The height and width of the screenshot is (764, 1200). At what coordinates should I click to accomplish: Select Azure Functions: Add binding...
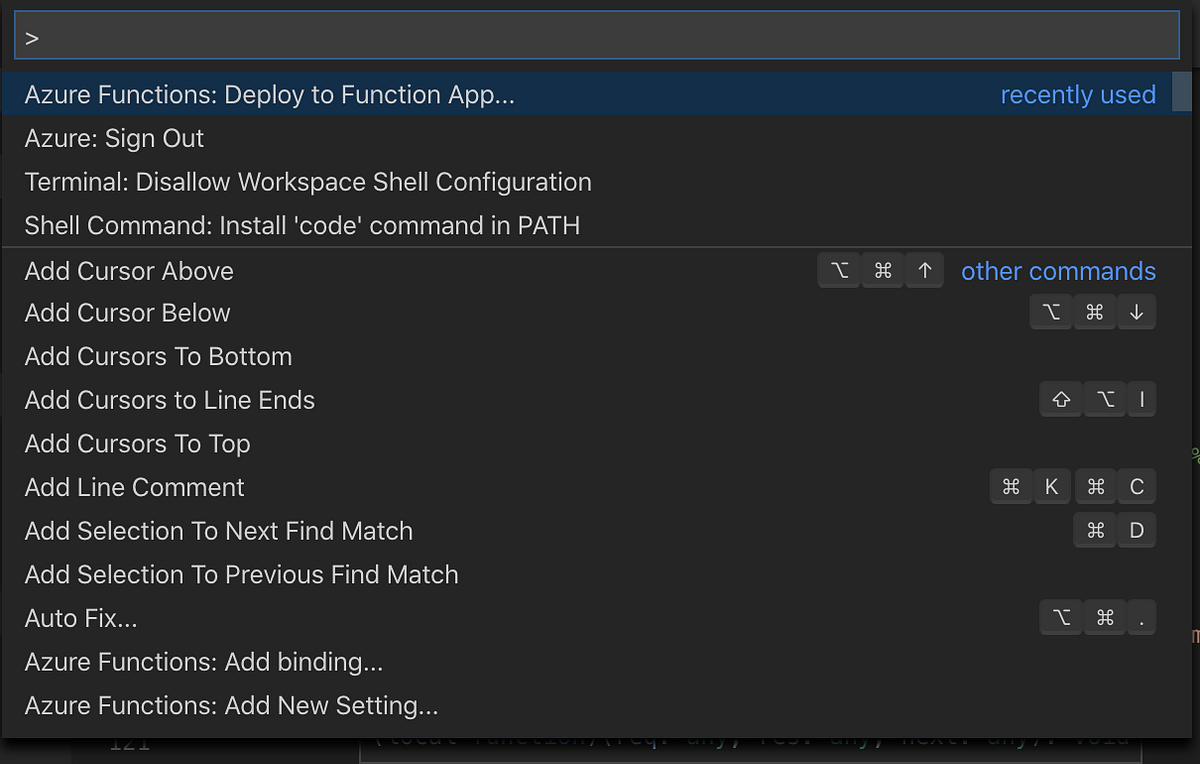point(204,662)
